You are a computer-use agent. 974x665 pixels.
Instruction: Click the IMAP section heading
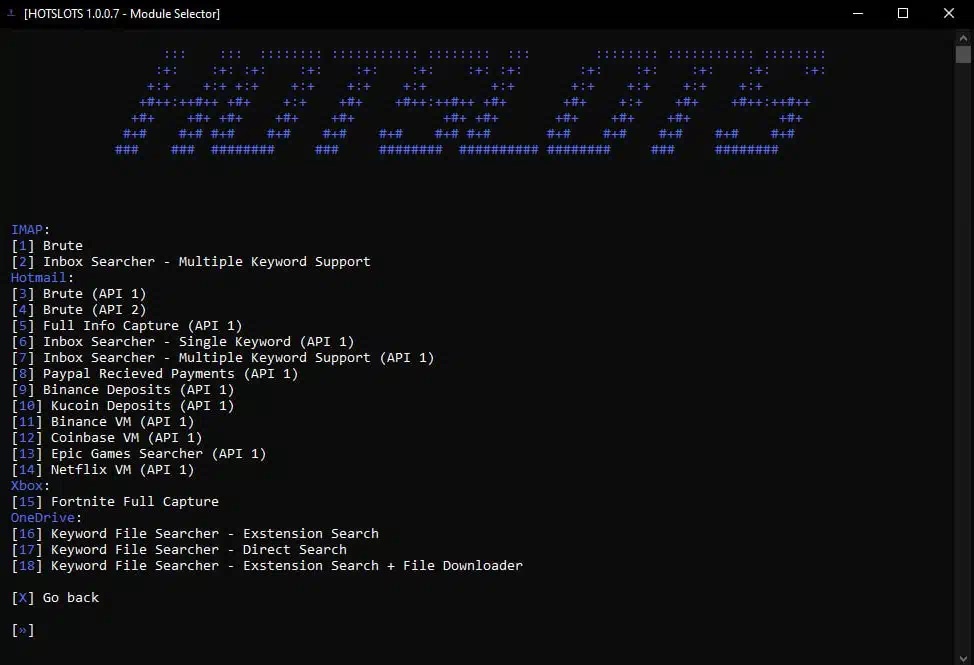tap(30, 230)
